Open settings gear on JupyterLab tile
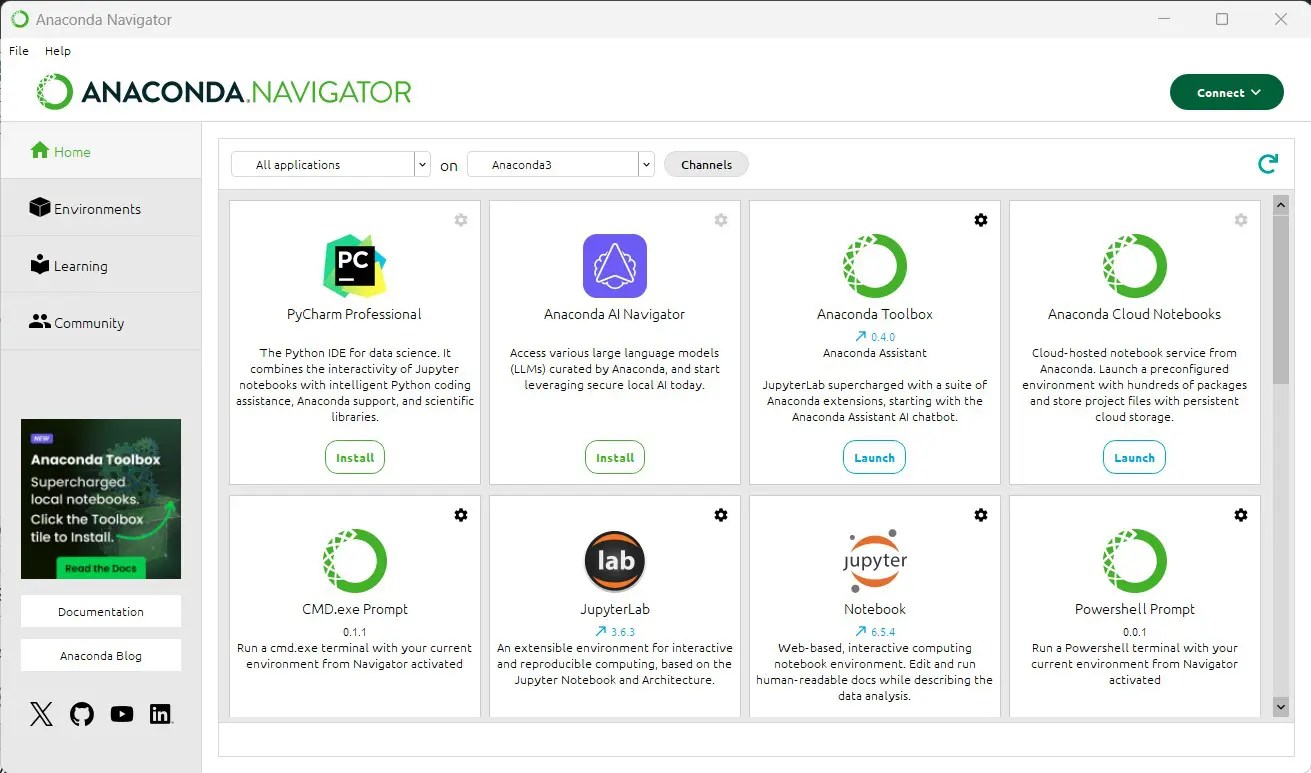Viewport: 1311px width, 773px height. tap(721, 515)
